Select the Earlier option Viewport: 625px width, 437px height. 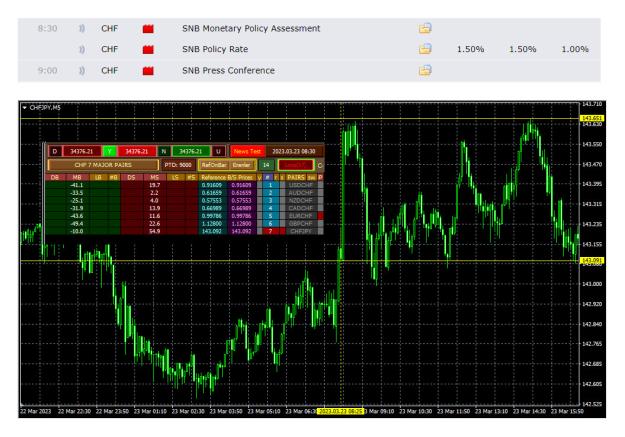pos(241,165)
